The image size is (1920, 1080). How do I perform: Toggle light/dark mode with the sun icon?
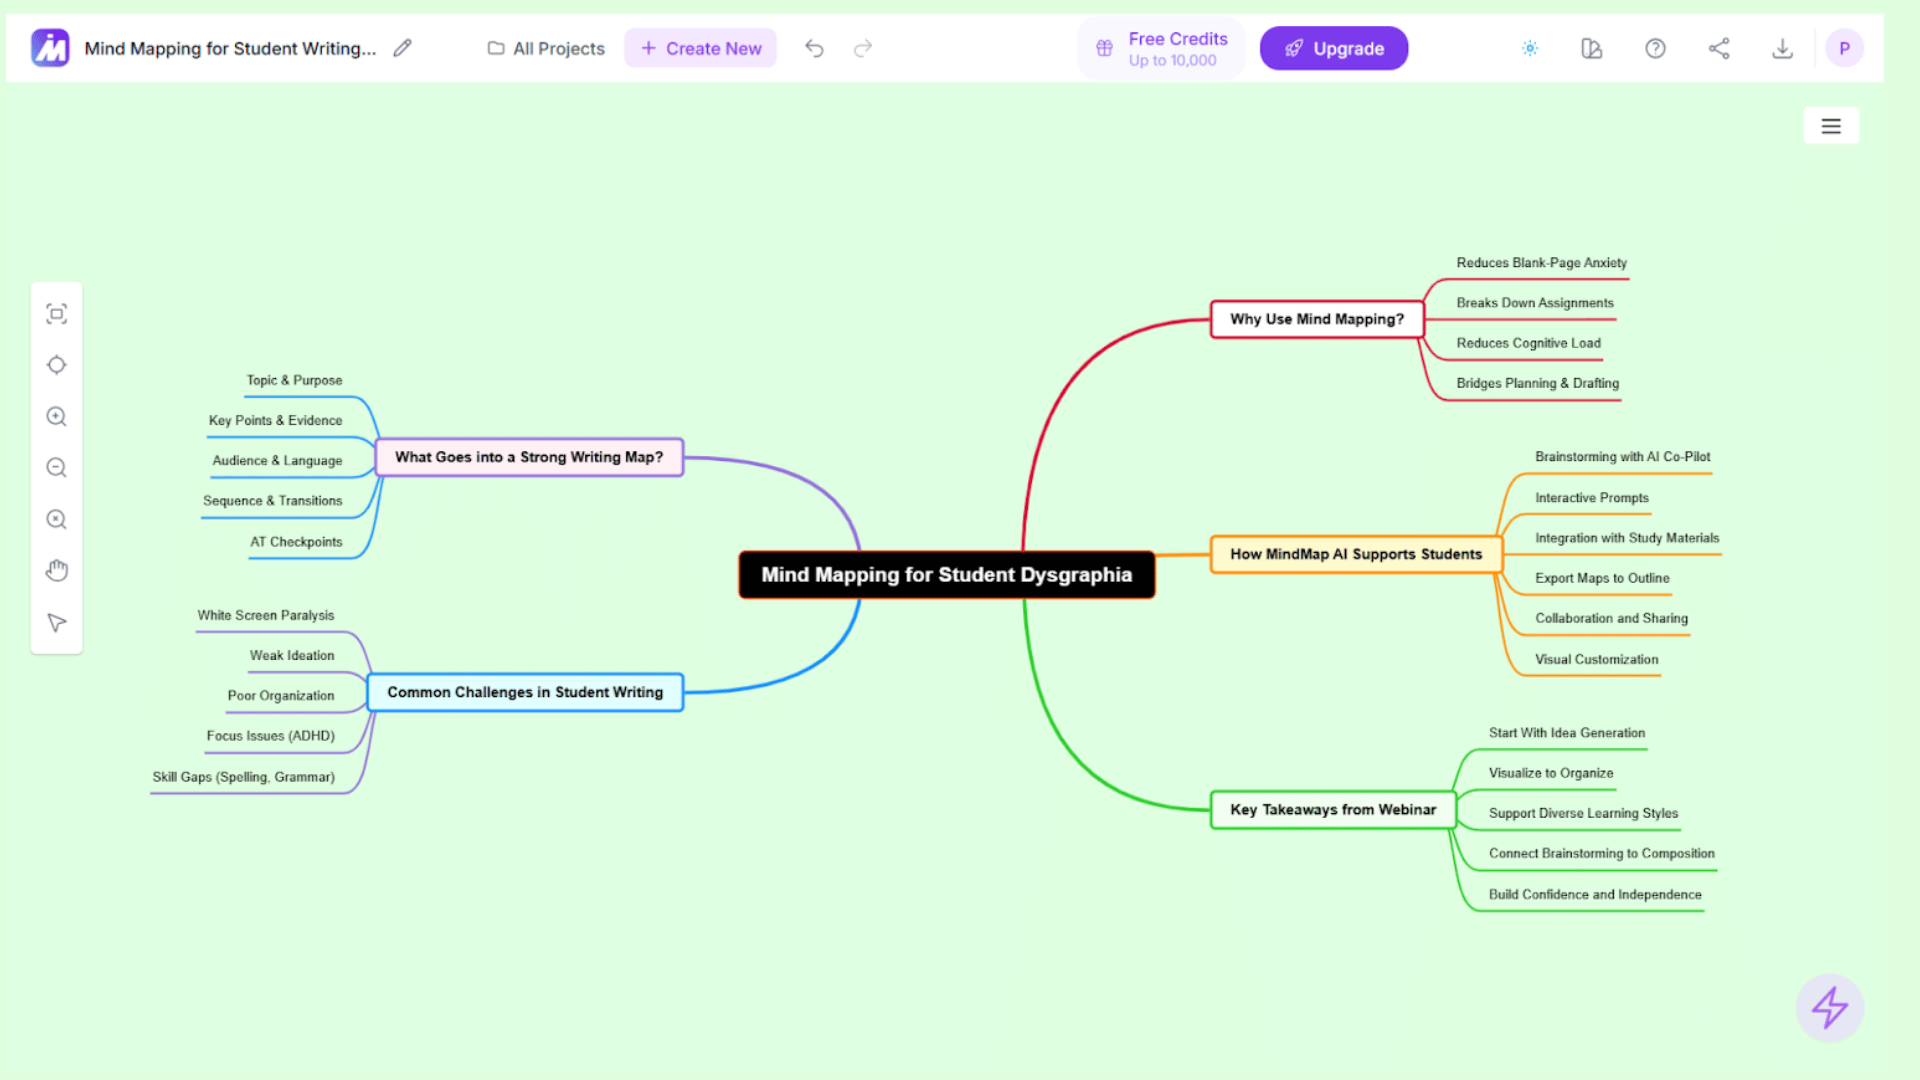point(1529,47)
